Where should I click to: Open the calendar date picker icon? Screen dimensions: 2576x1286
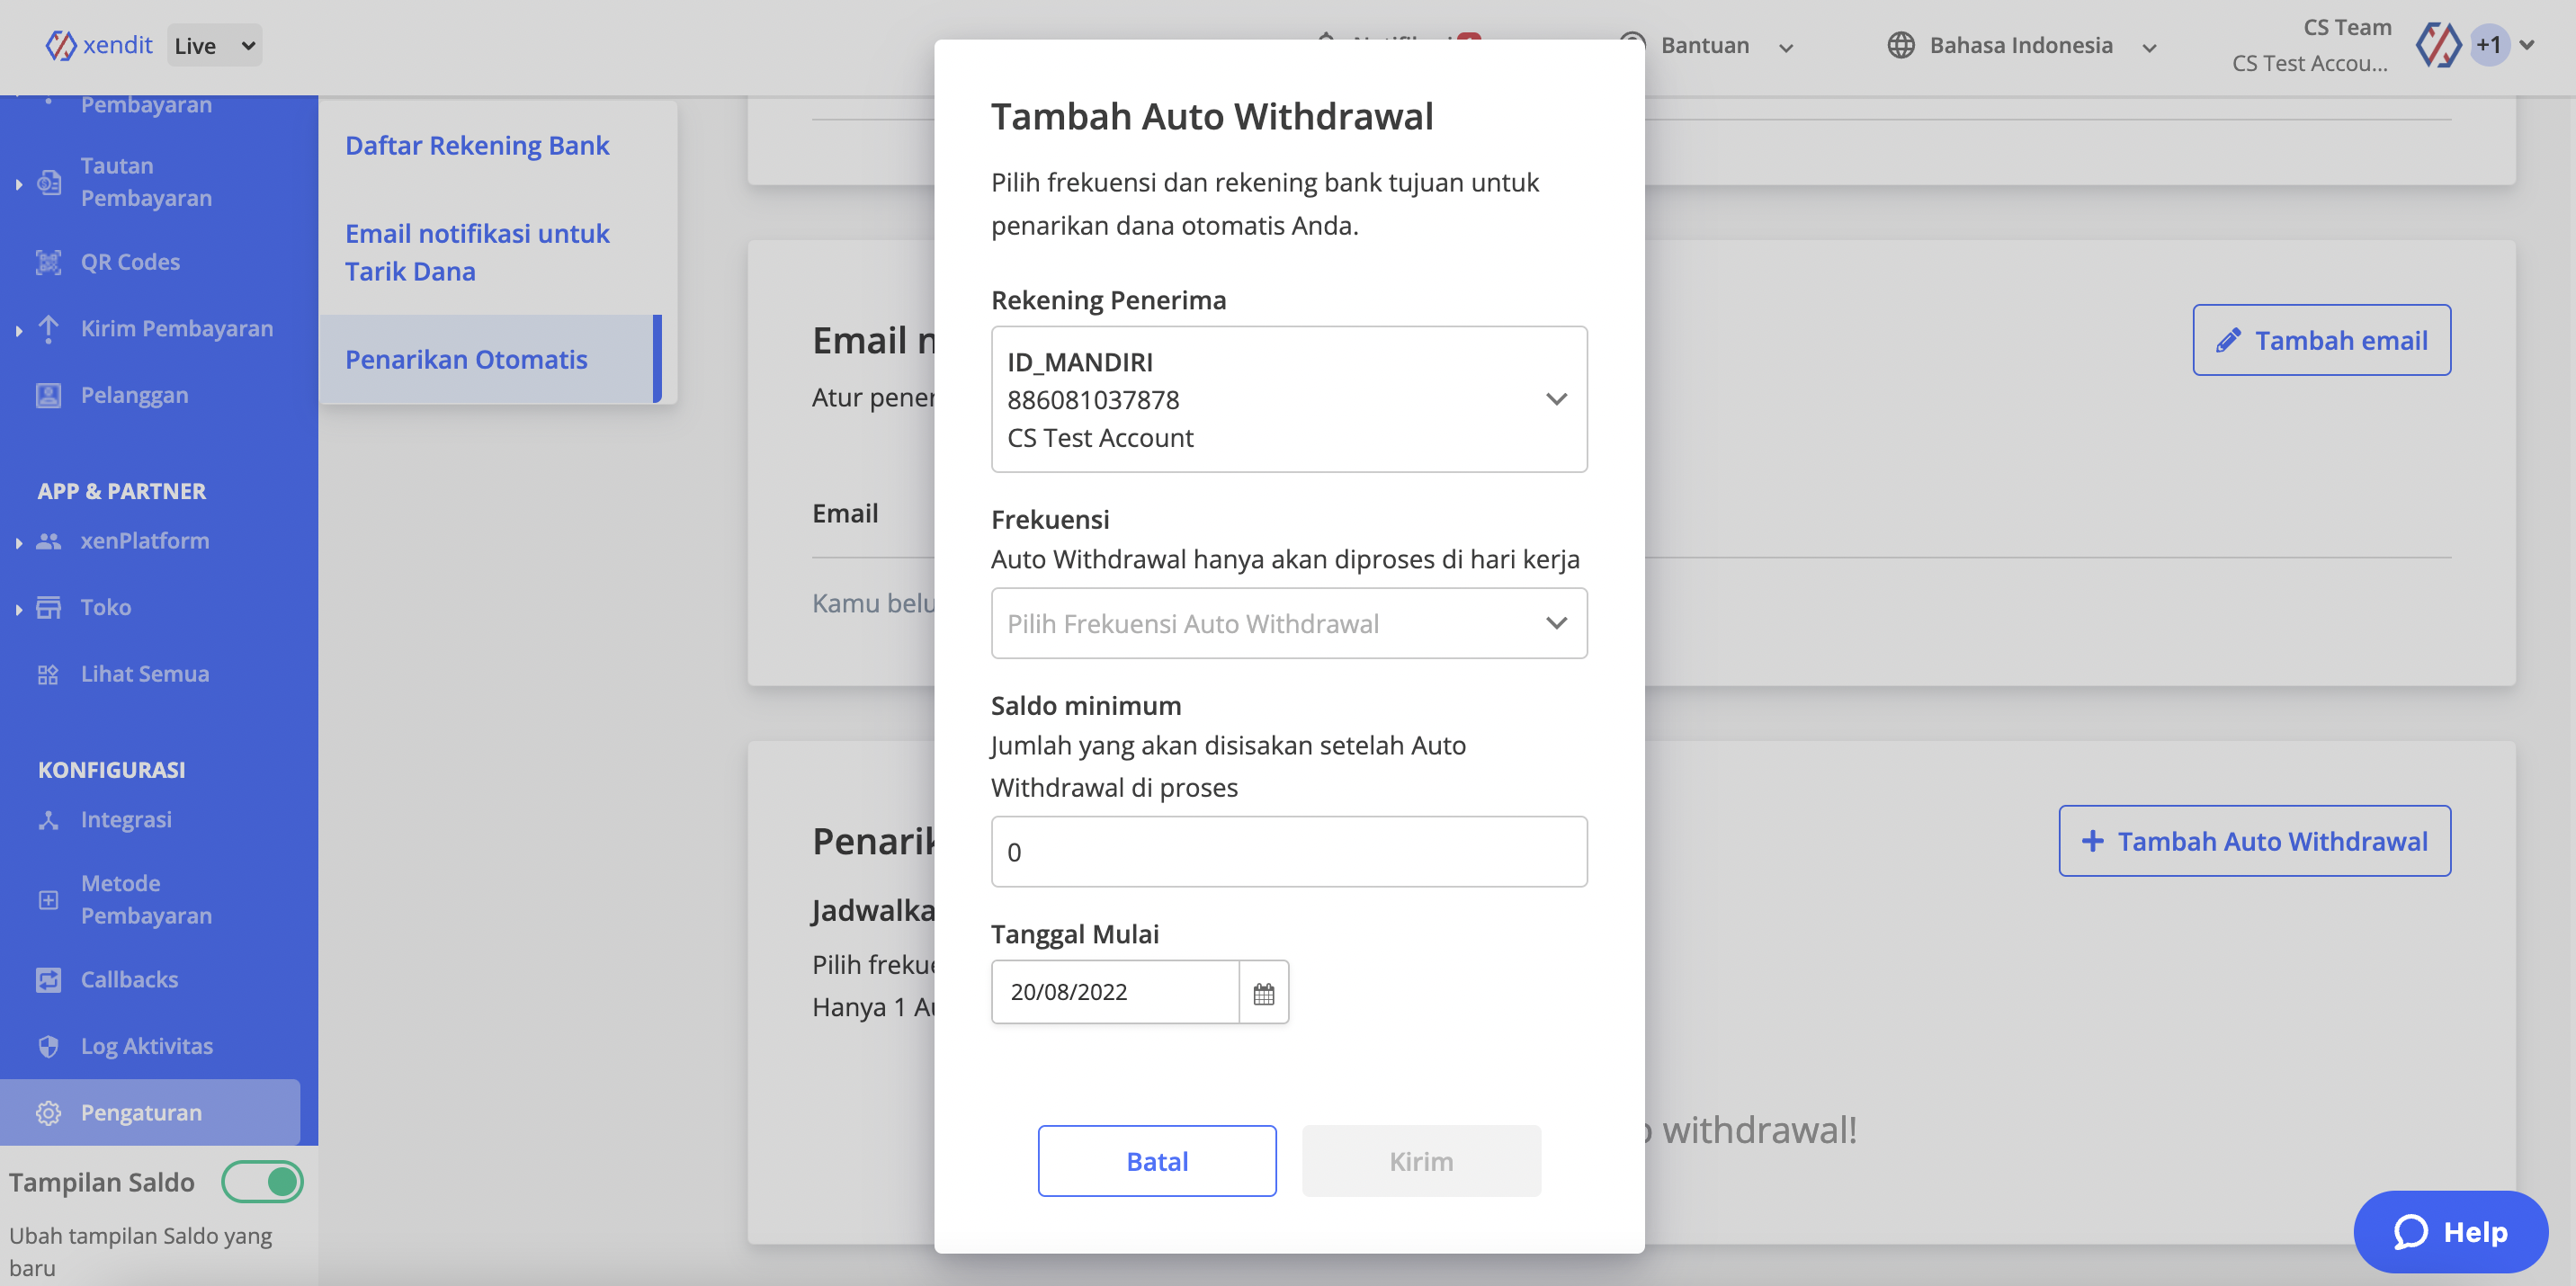click(1264, 993)
